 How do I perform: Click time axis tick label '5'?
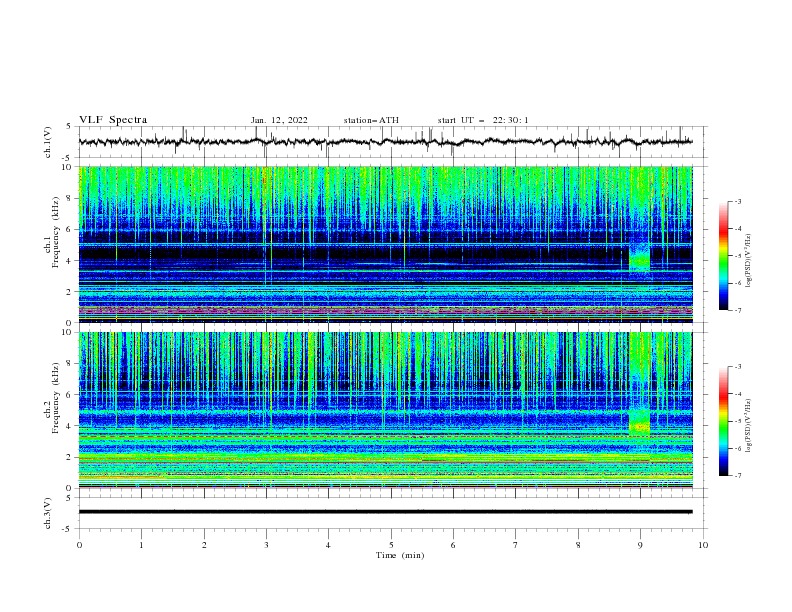(x=391, y=545)
